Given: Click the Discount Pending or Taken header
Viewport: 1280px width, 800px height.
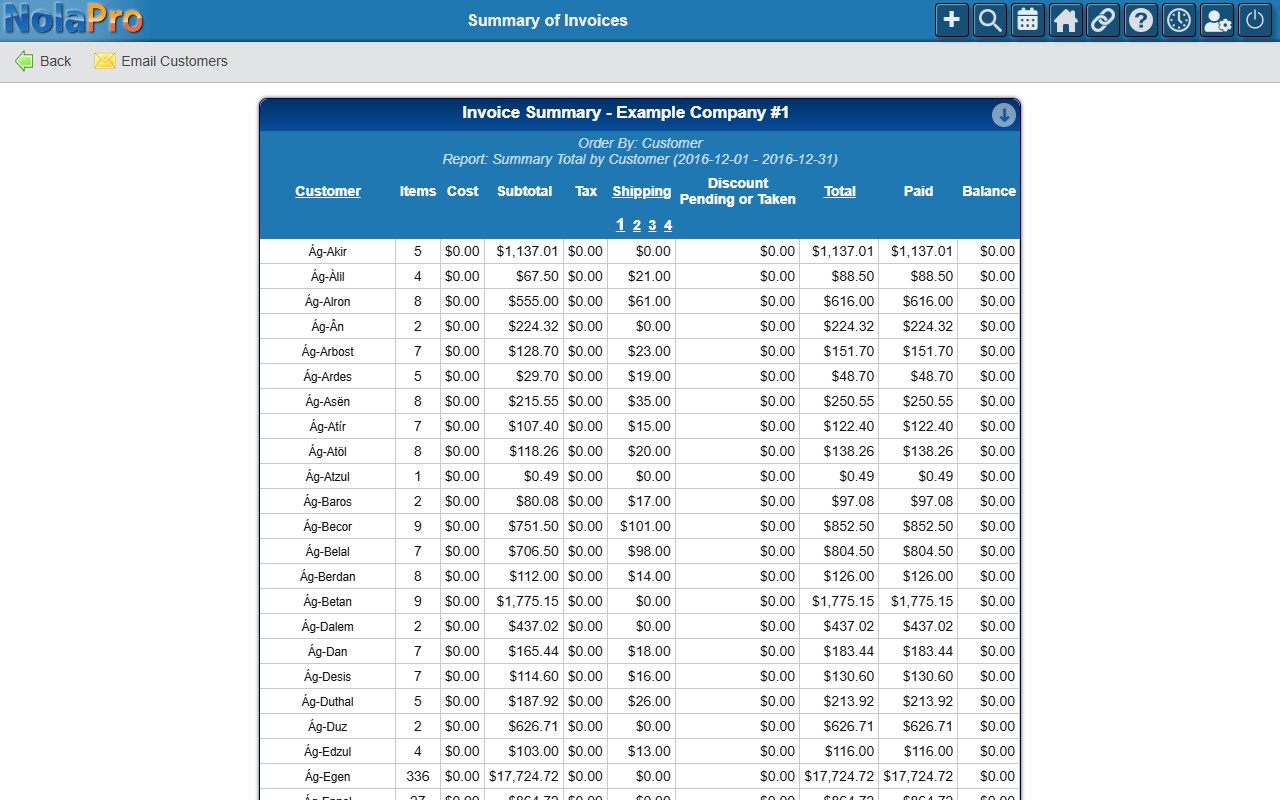Looking at the screenshot, I should (x=738, y=191).
